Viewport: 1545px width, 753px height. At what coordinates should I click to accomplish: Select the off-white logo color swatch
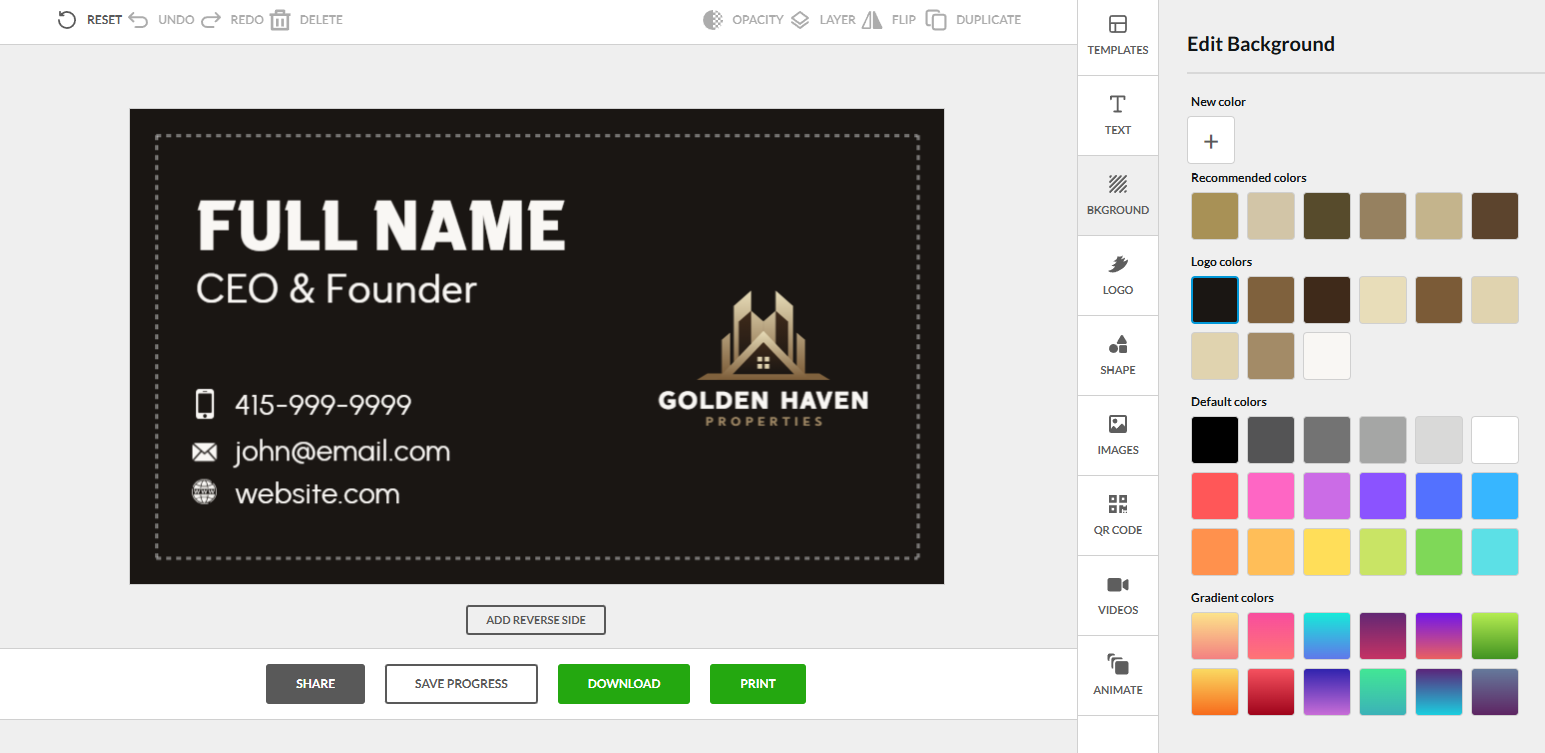[1327, 356]
